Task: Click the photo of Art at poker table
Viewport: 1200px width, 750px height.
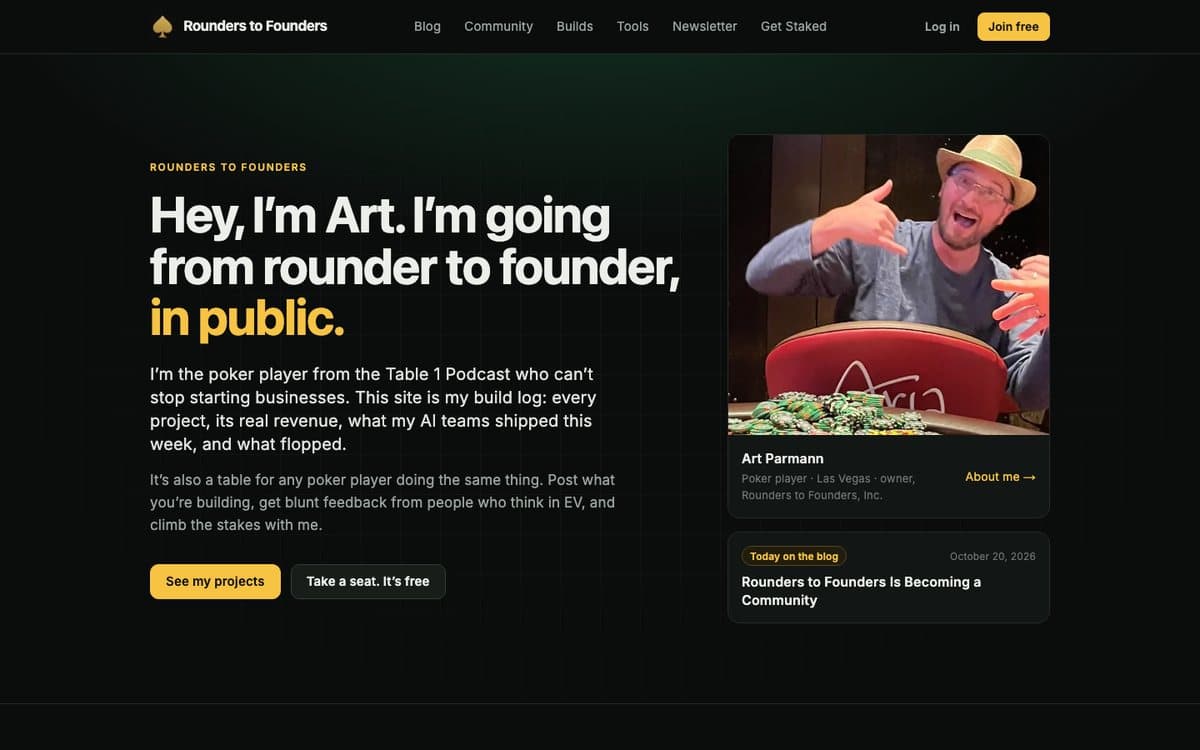Action: 889,285
